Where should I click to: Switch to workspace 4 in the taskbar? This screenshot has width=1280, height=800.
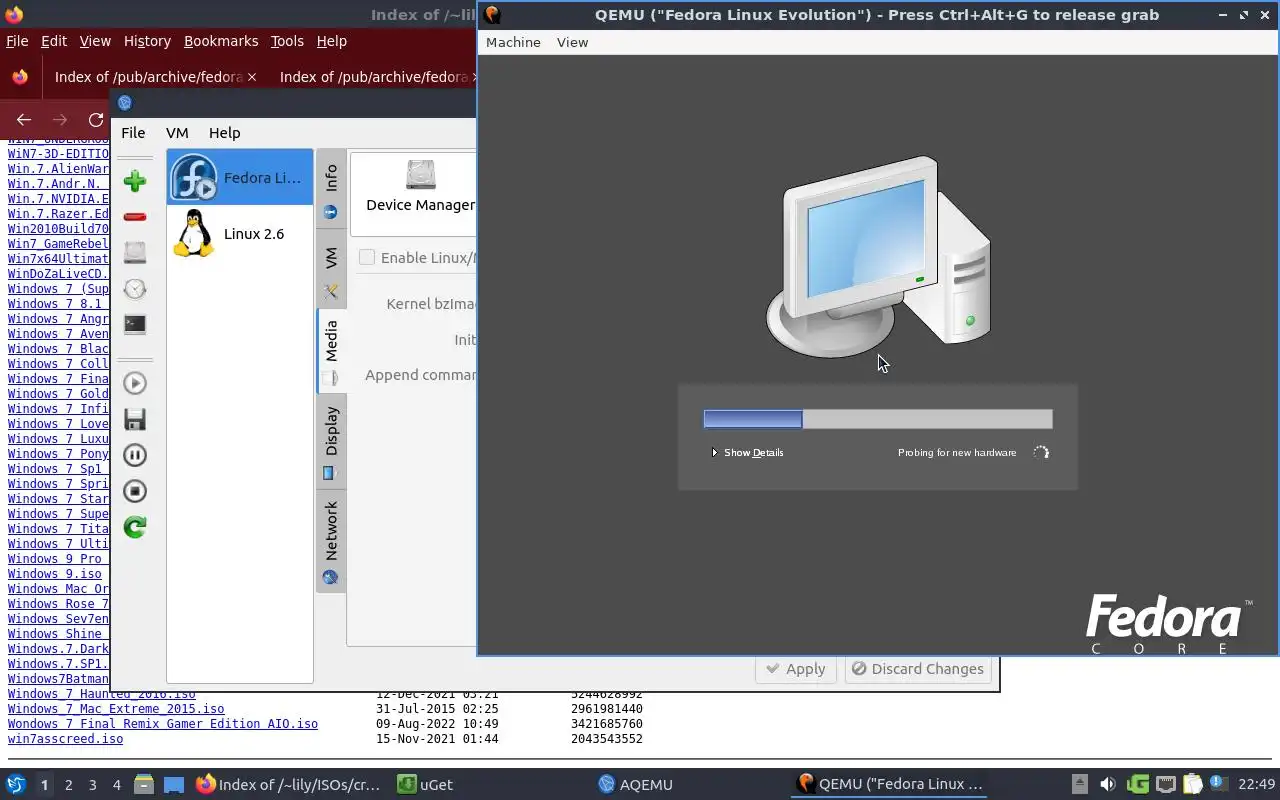117,785
